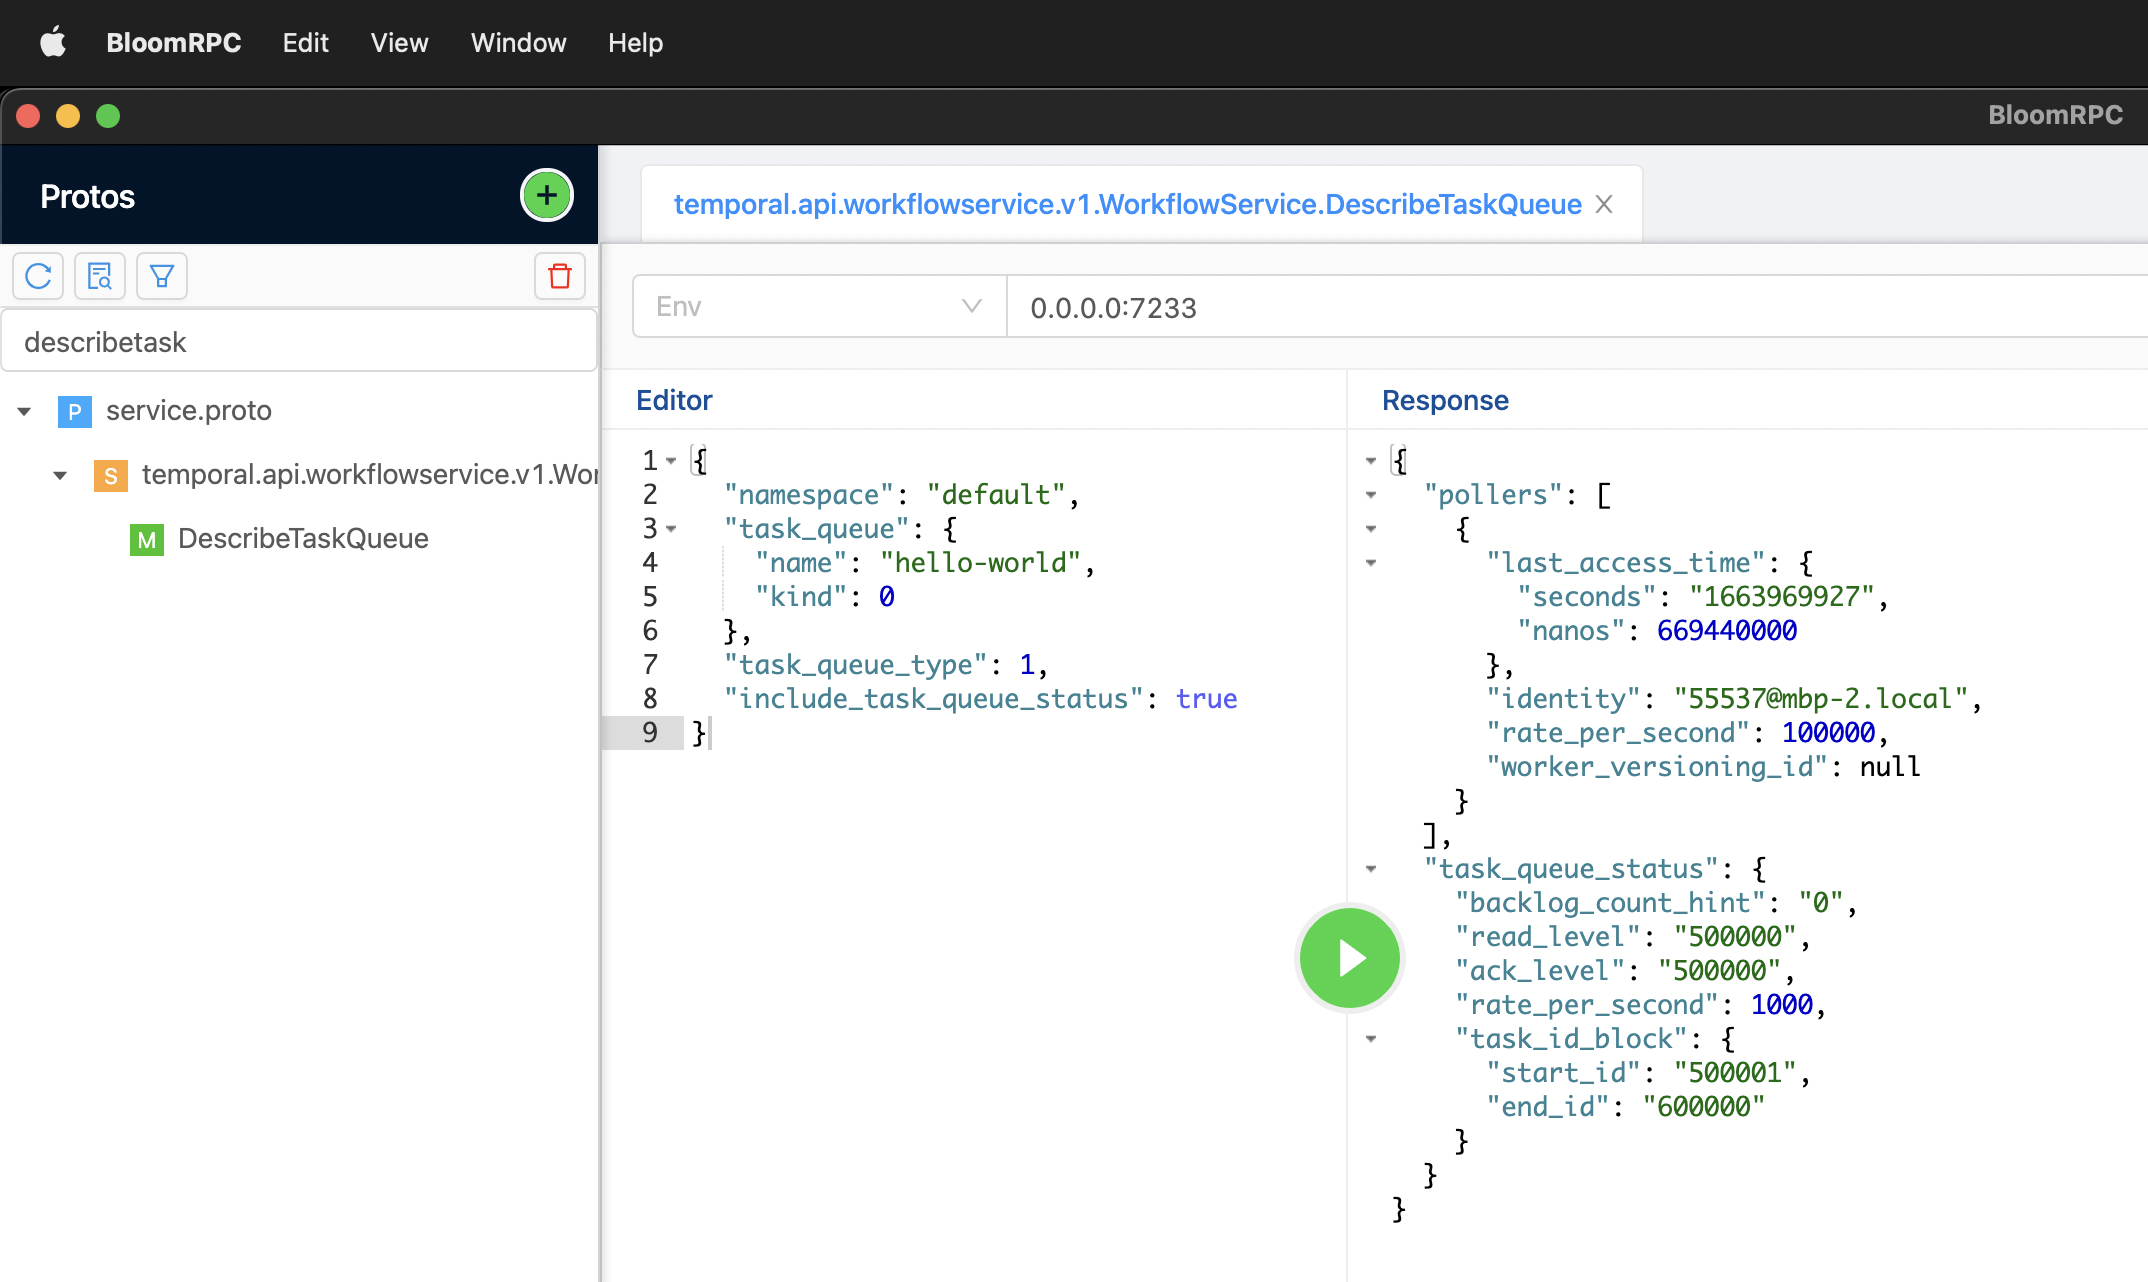Collapse the task_queue_status object in the response
This screenshot has height=1282, width=2148.
[x=1371, y=869]
